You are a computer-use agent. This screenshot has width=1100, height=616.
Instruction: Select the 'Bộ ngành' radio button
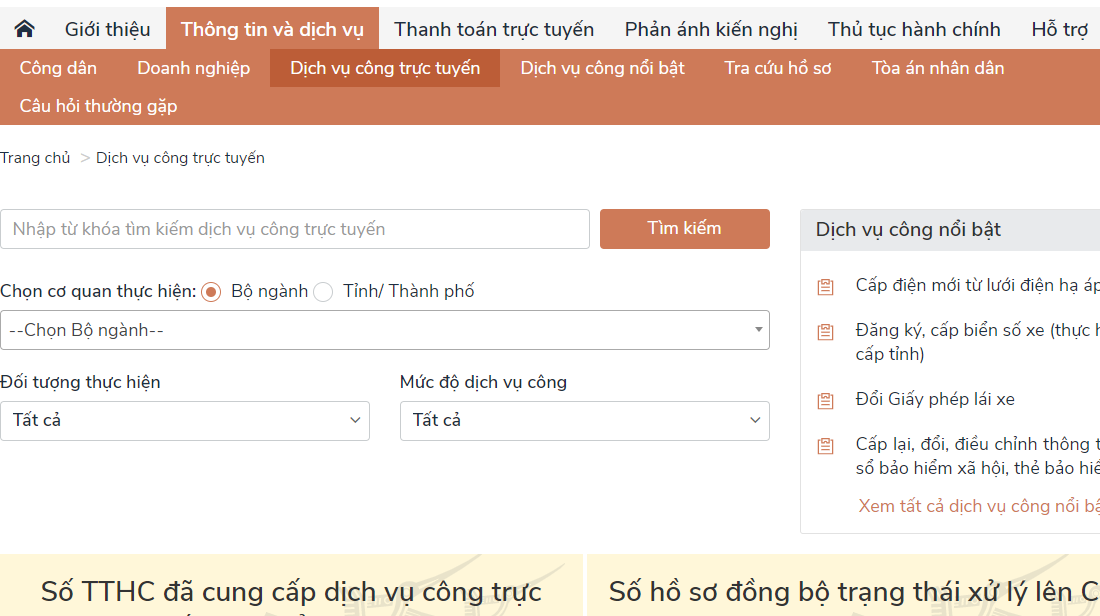(x=210, y=291)
